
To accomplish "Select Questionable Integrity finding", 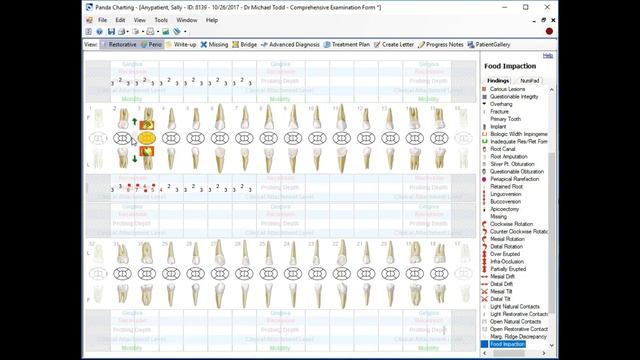I will (x=514, y=97).
